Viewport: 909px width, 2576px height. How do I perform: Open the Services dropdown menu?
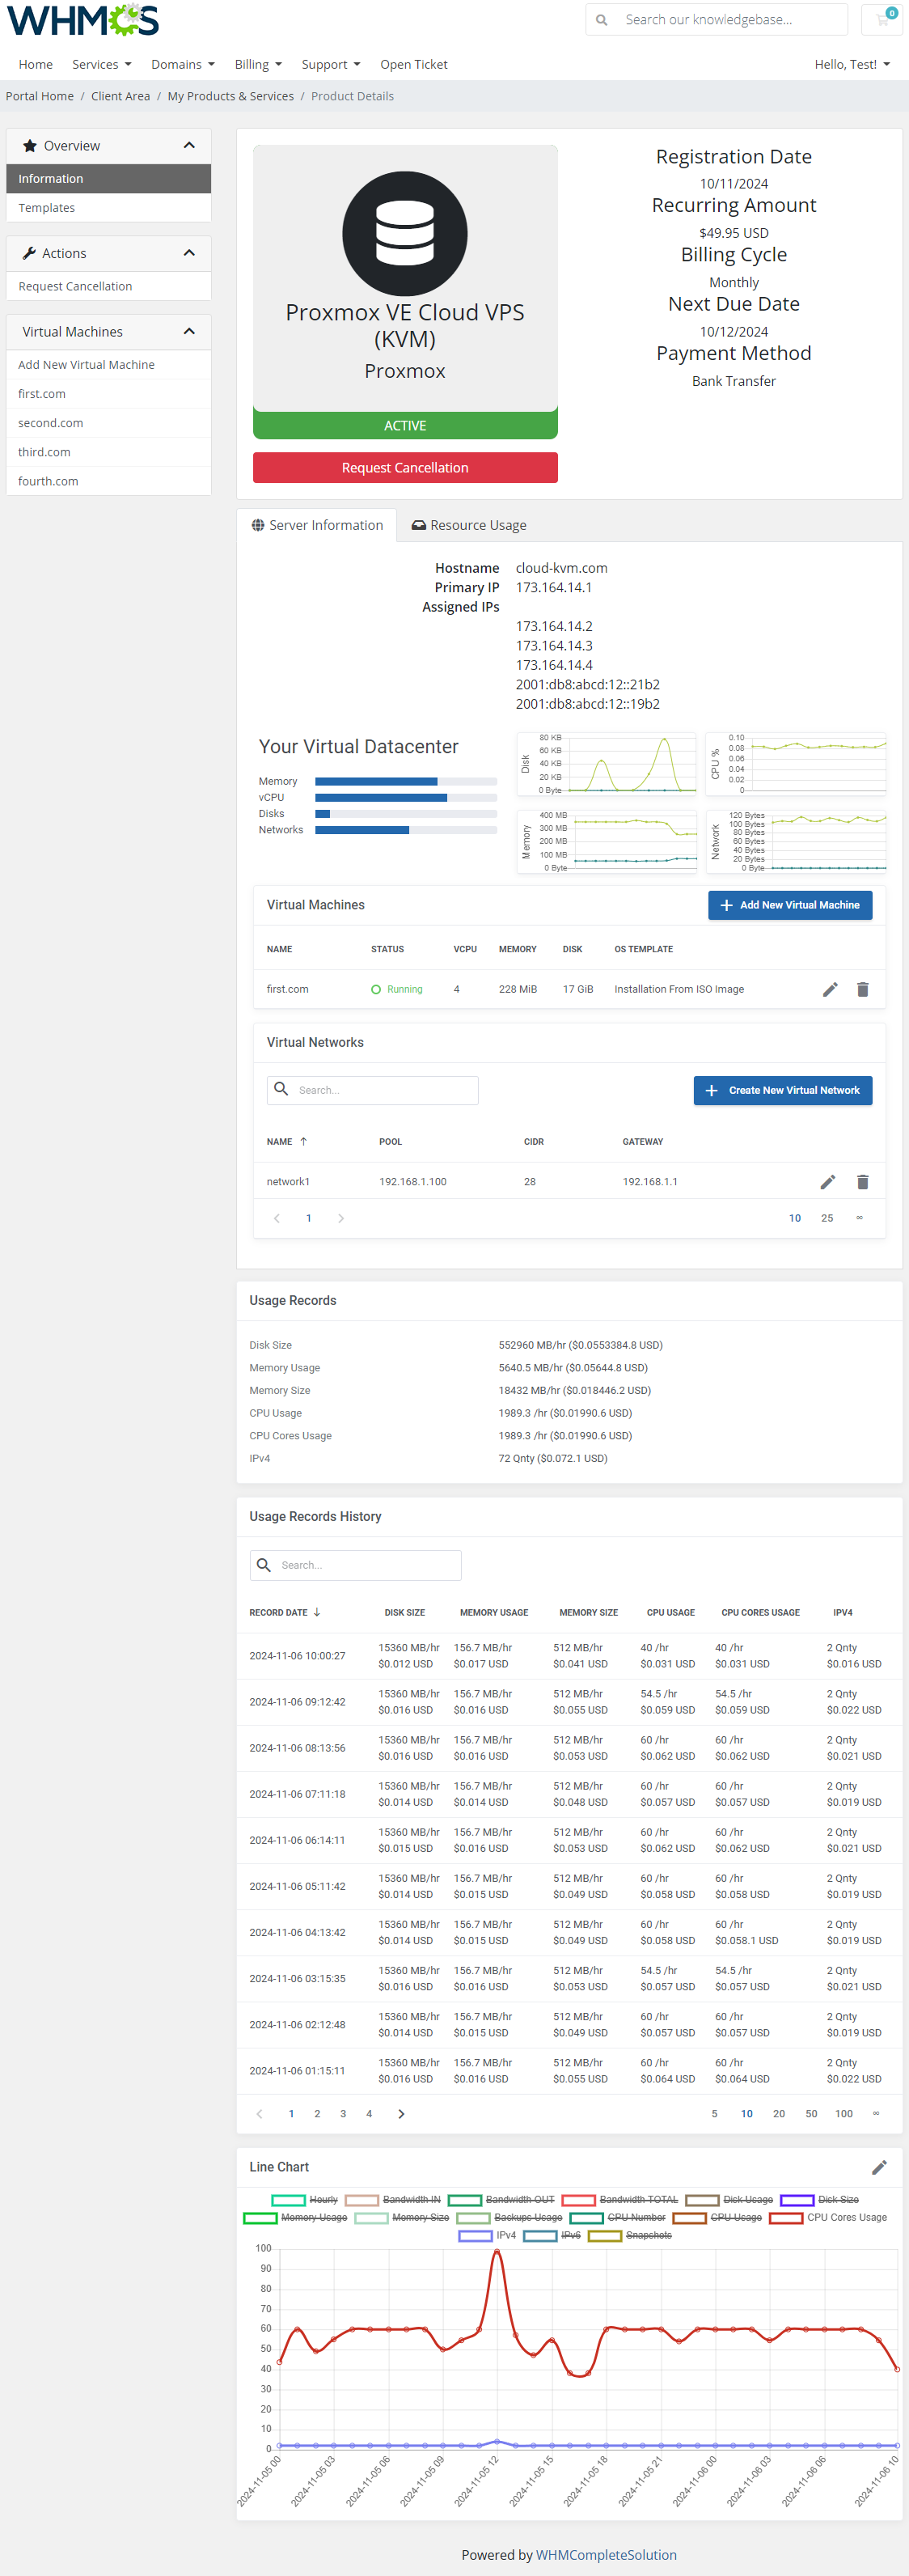click(101, 64)
